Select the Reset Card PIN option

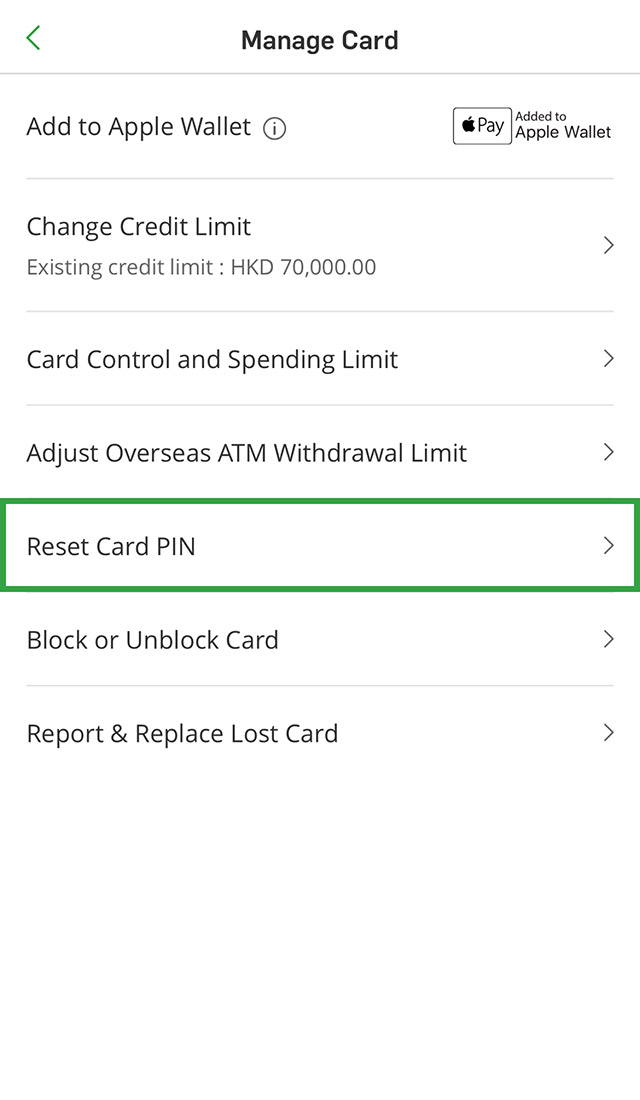click(x=111, y=547)
